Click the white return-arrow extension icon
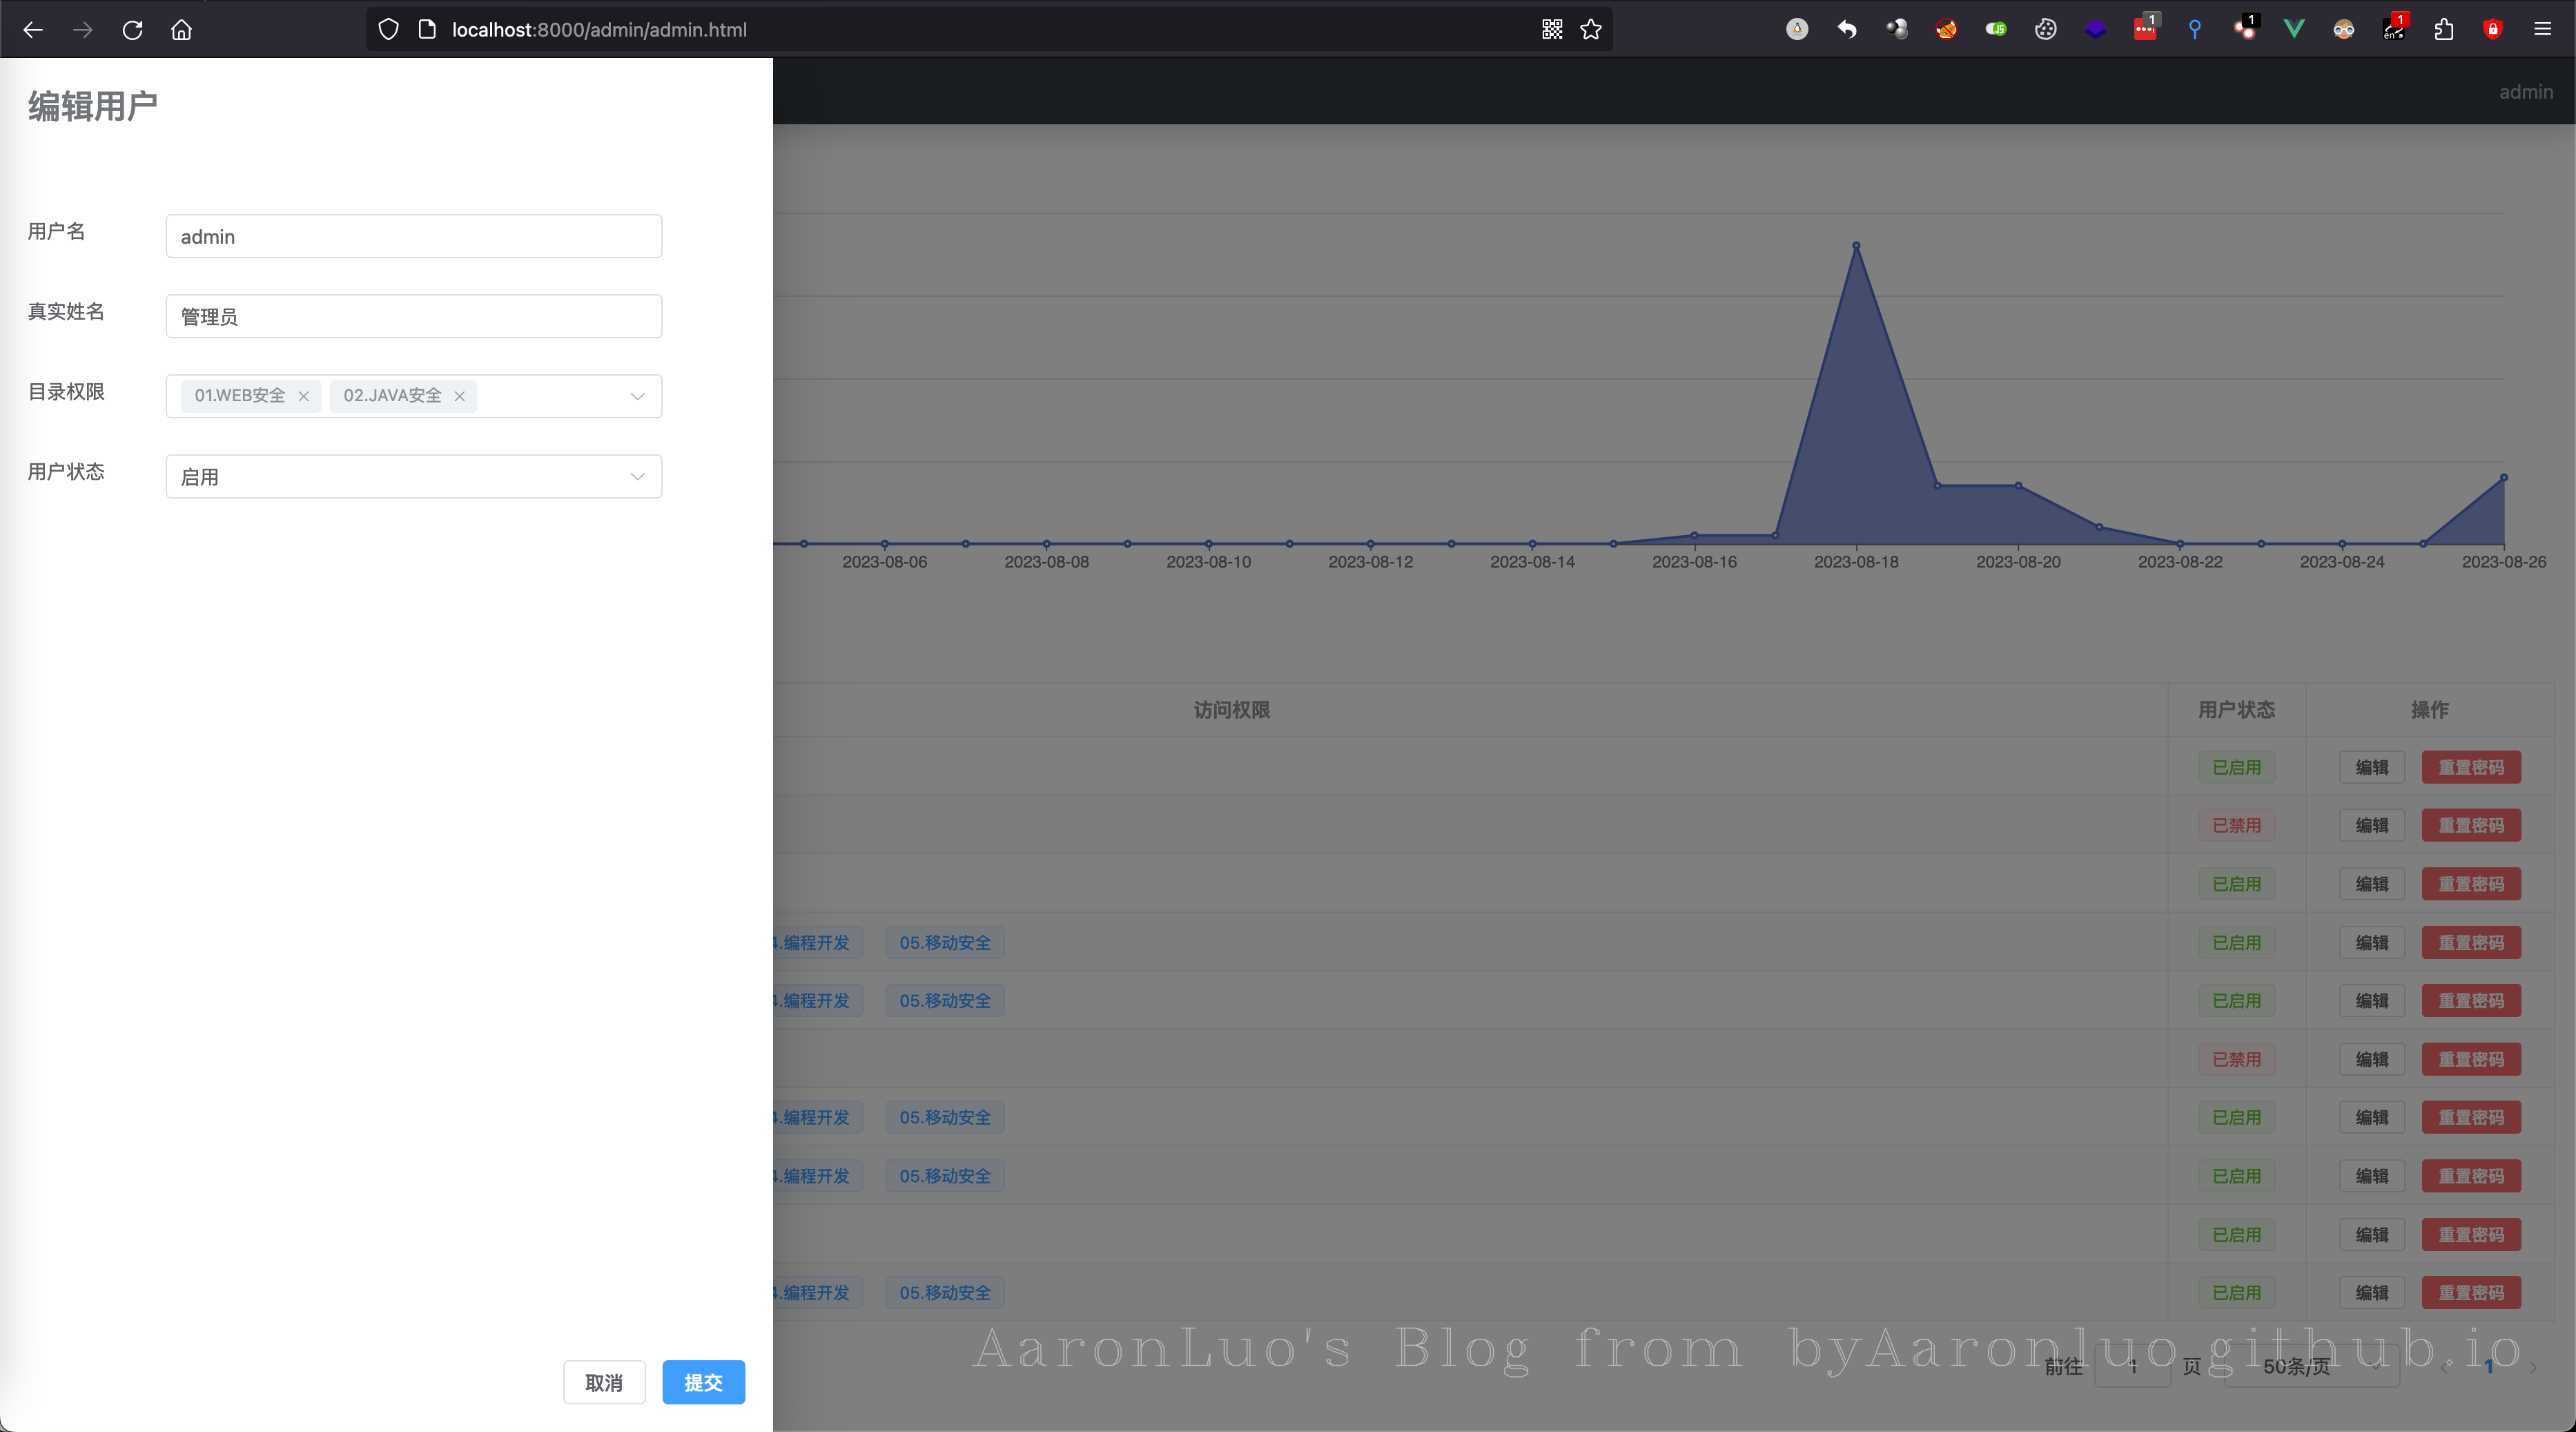Screen dimensions: 2576x1432 [x=1847, y=30]
